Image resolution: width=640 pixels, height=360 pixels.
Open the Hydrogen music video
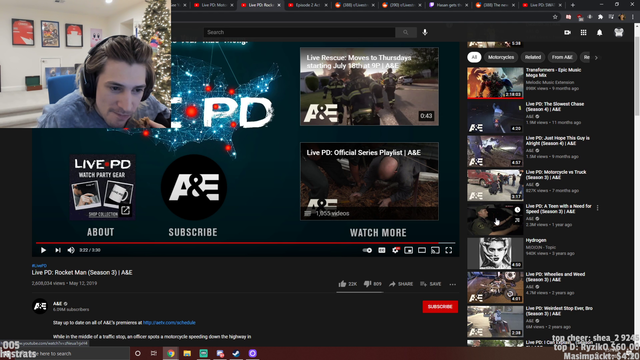[x=495, y=253]
